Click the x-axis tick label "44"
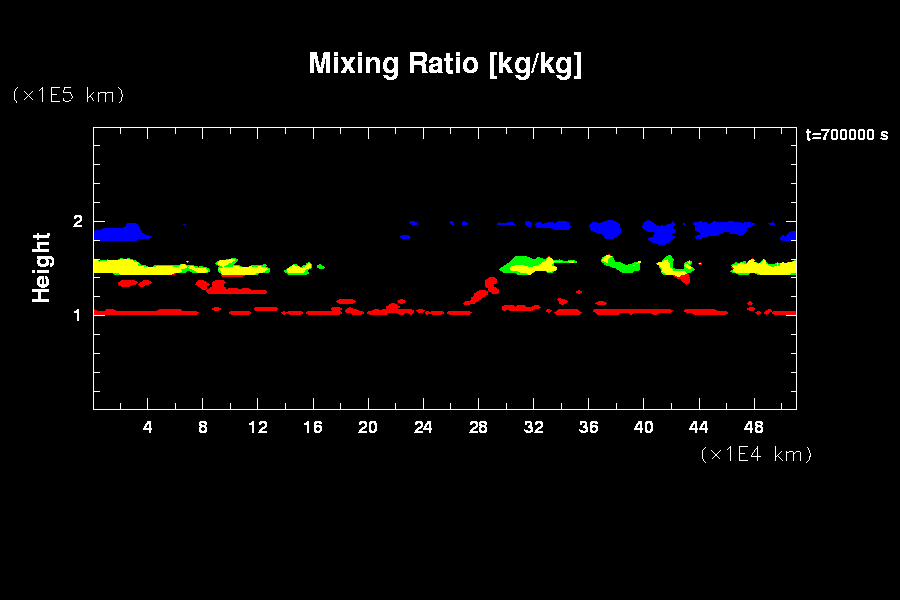The height and width of the screenshot is (600, 900). click(698, 428)
